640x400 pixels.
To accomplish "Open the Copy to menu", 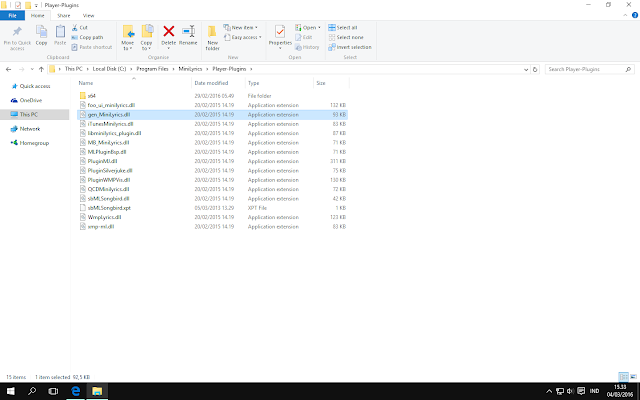I will click(x=147, y=38).
